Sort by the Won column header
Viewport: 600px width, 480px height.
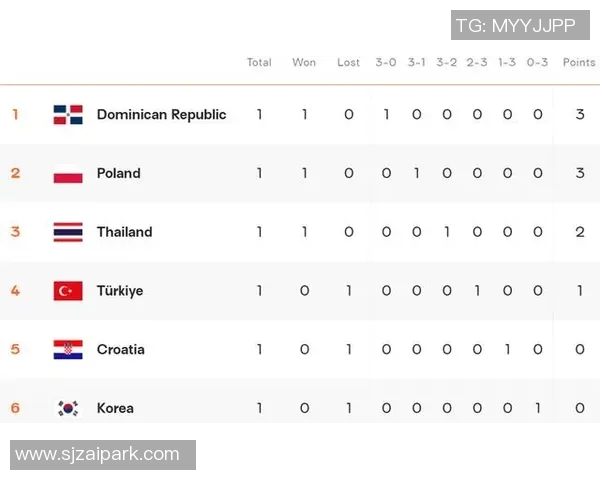pyautogui.click(x=304, y=62)
